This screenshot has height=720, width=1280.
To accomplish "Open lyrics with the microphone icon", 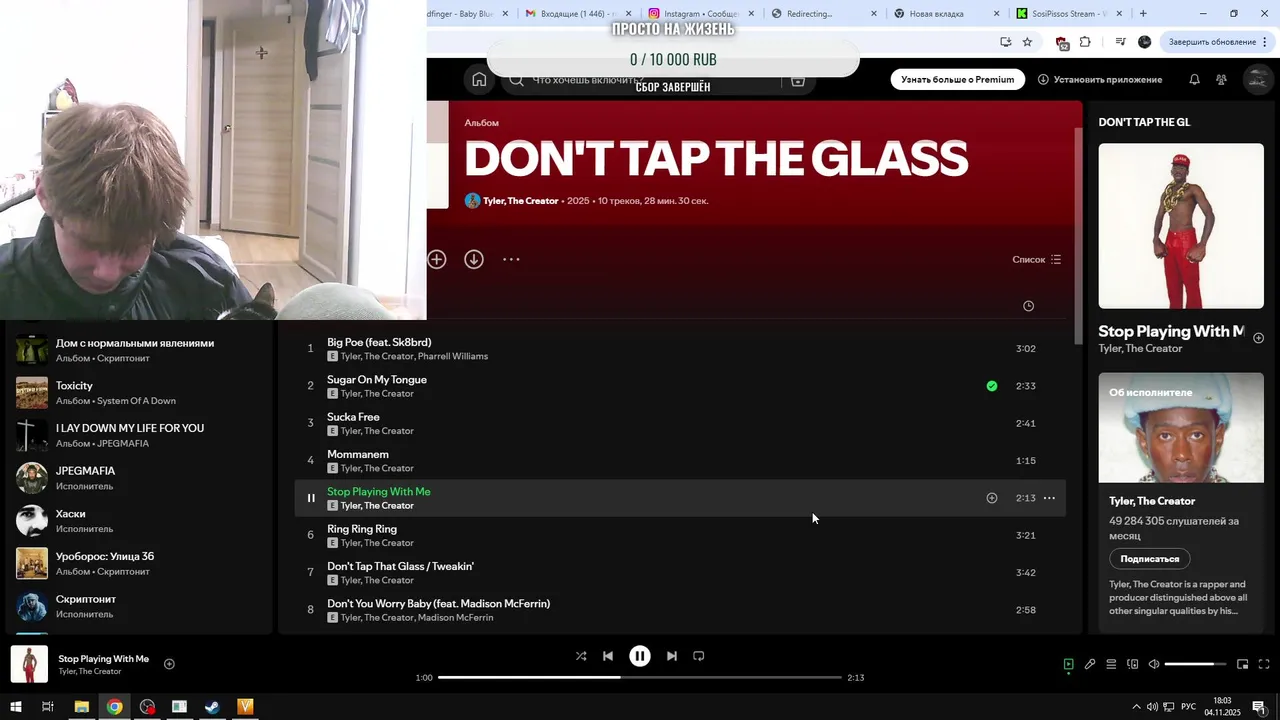I will (x=1090, y=664).
